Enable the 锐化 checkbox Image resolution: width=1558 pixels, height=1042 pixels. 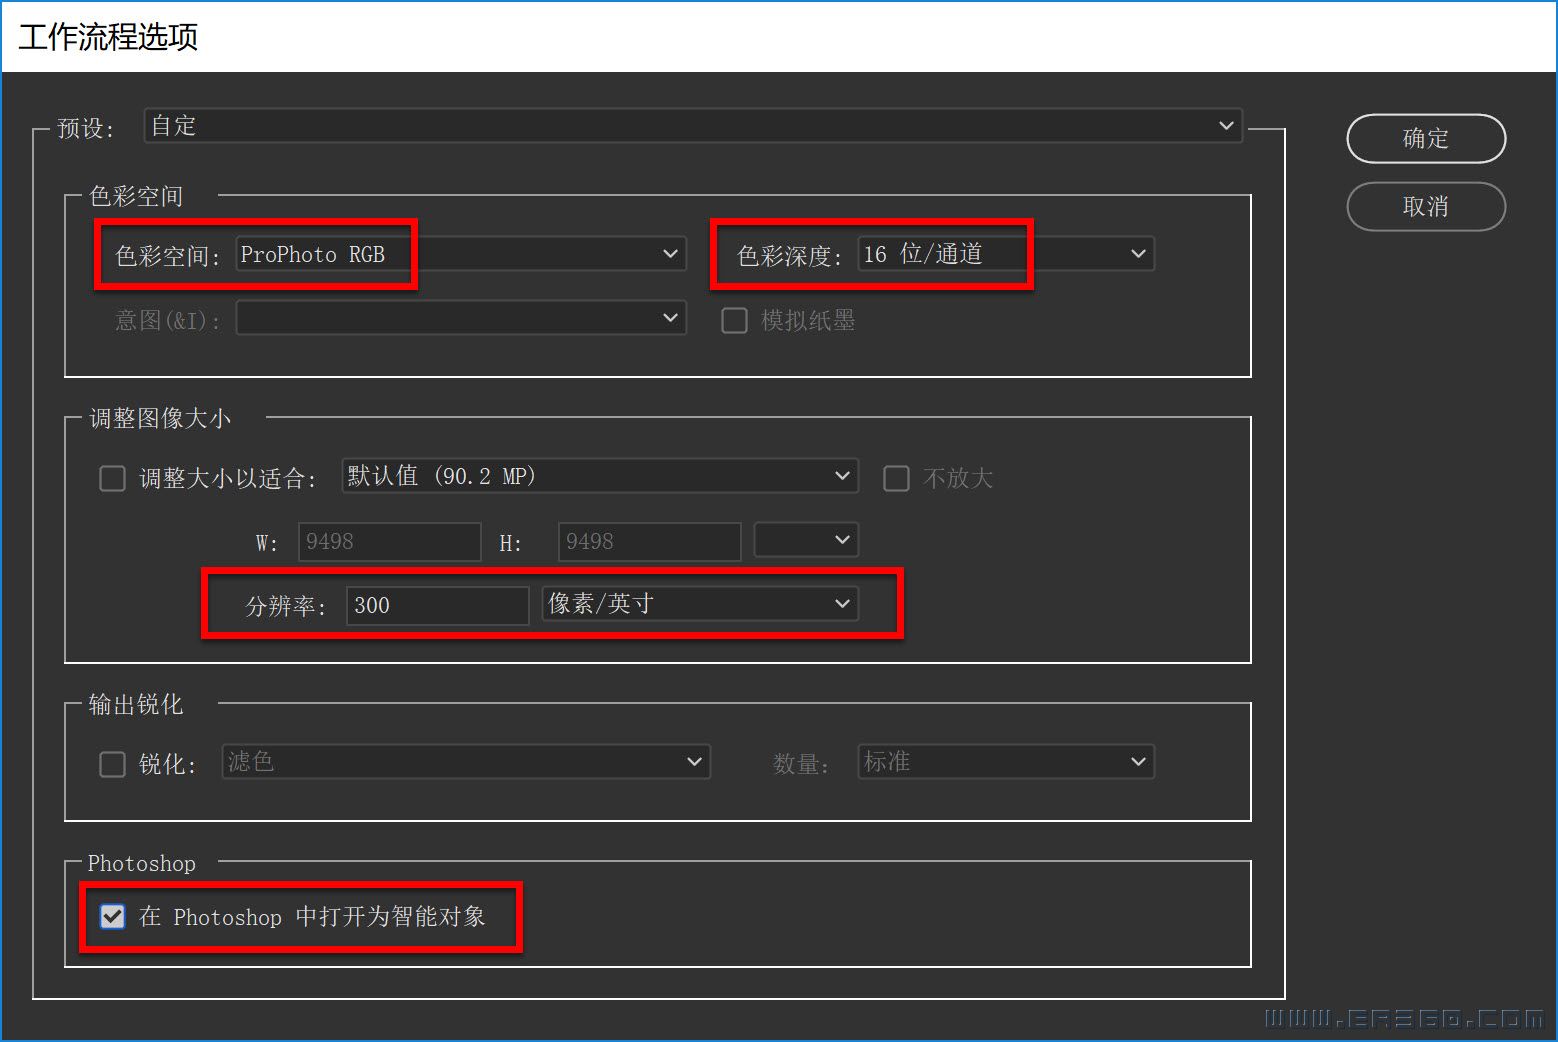(x=112, y=764)
